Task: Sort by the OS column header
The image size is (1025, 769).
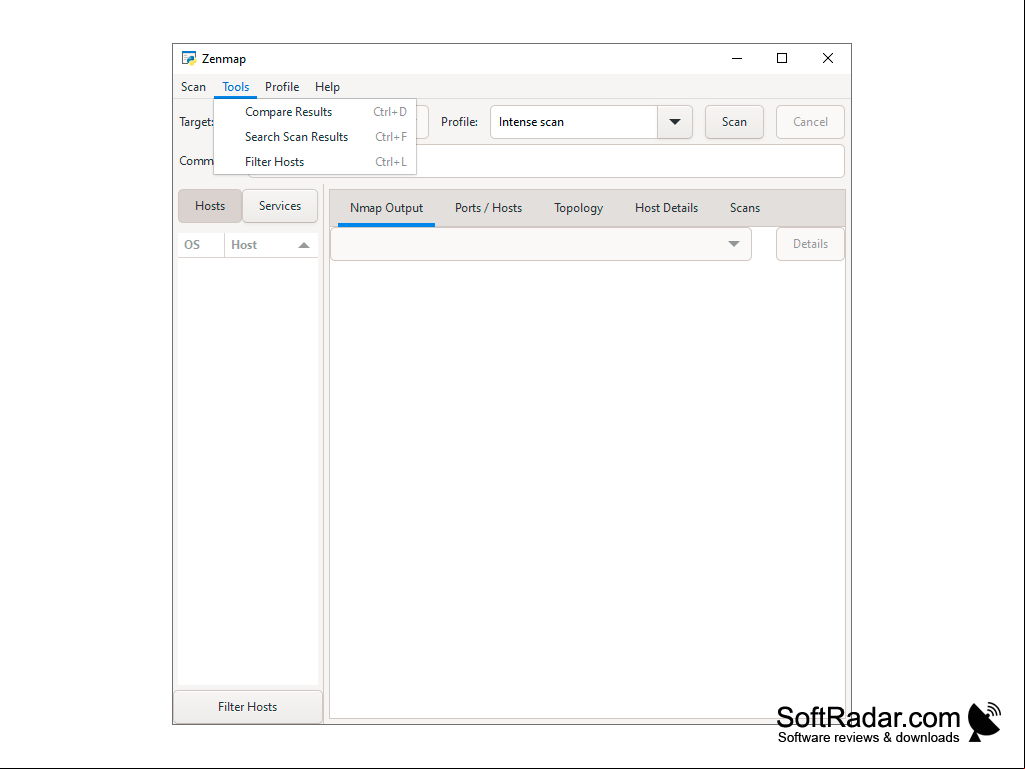Action: 201,245
